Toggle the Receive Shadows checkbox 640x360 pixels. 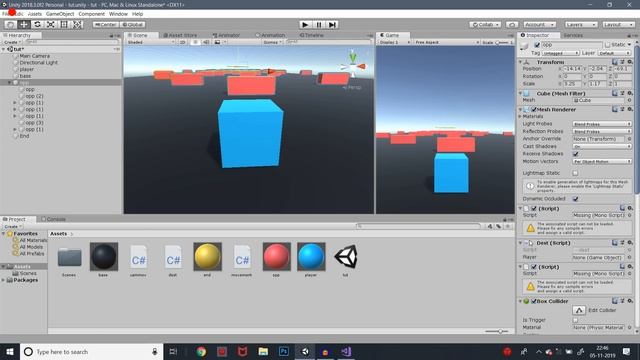pyautogui.click(x=575, y=154)
